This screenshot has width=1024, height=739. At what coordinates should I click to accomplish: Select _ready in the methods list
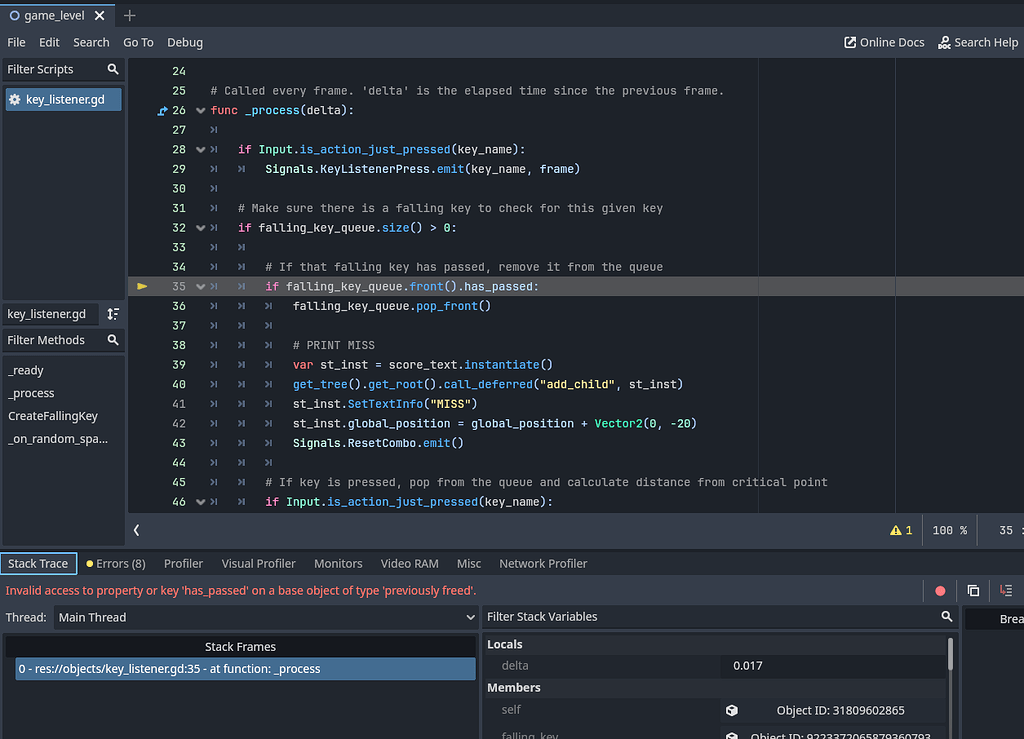25,371
